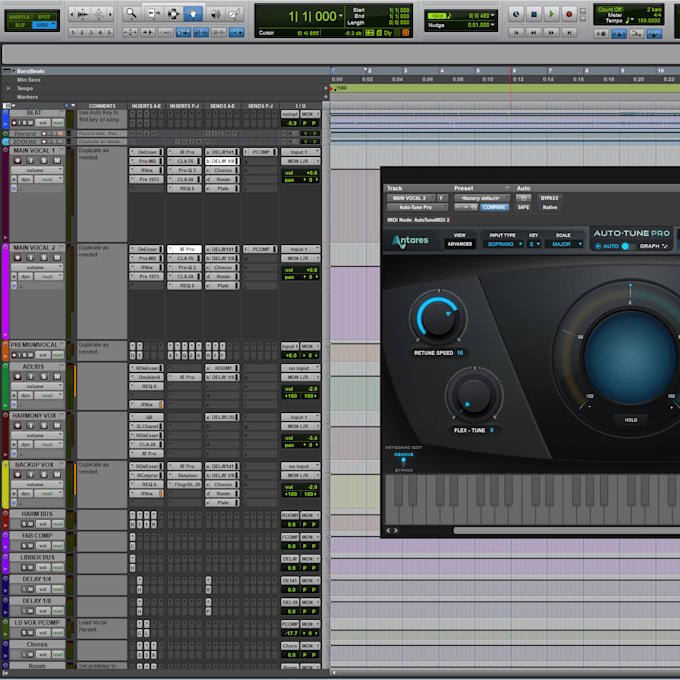The image size is (680, 680).
Task: Click the INSERTS A-E column header
Action: tap(146, 106)
